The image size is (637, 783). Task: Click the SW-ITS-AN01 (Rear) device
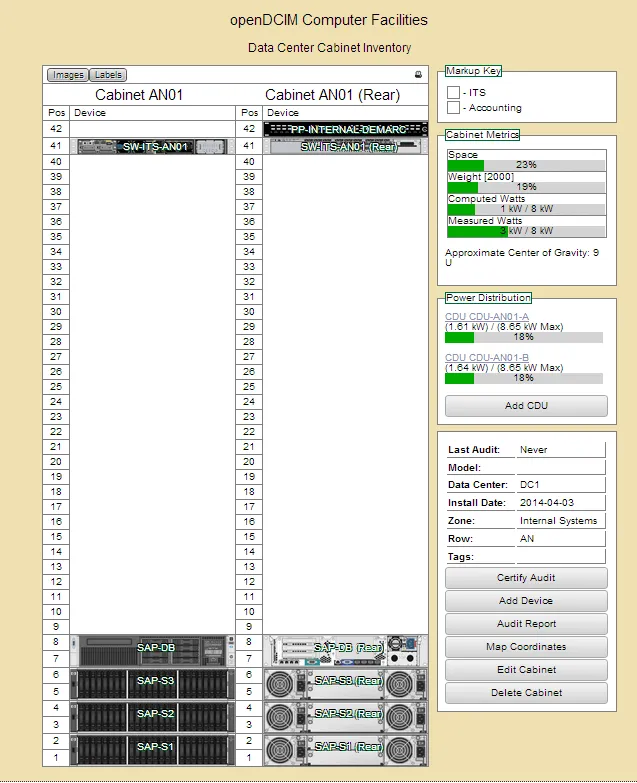[x=345, y=147]
